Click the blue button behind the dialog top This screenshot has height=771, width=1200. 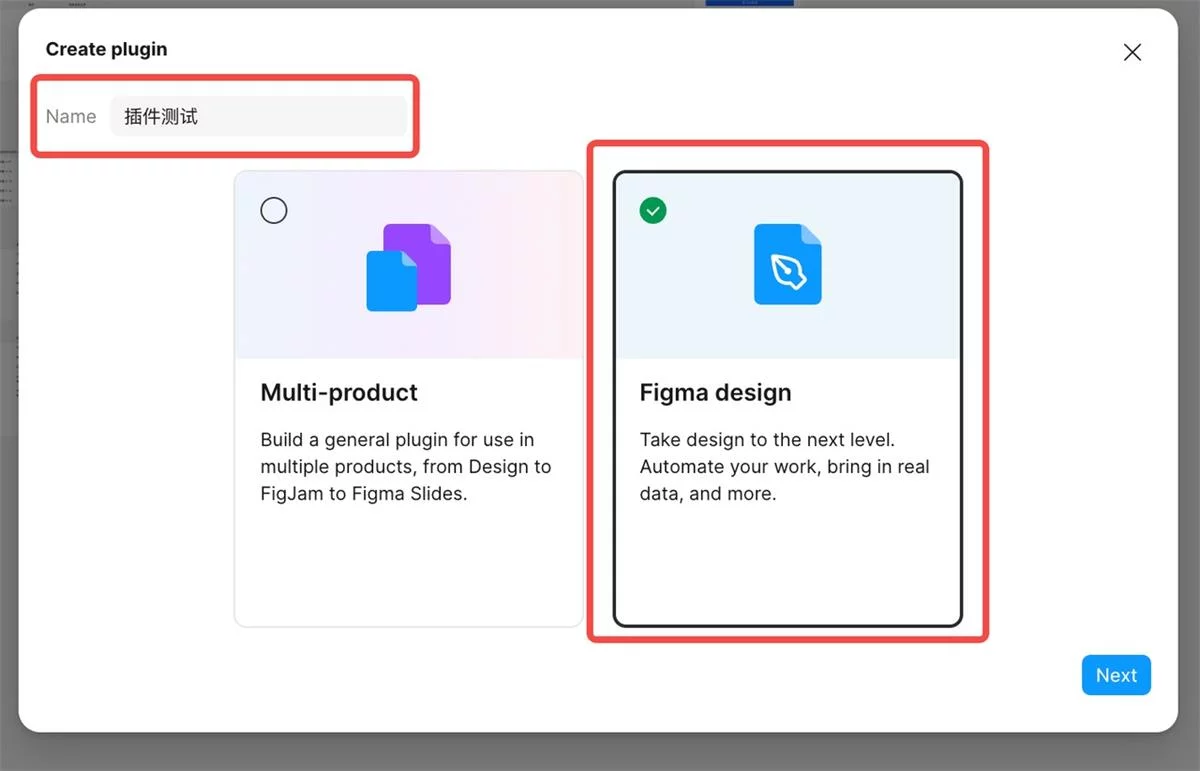749,3
